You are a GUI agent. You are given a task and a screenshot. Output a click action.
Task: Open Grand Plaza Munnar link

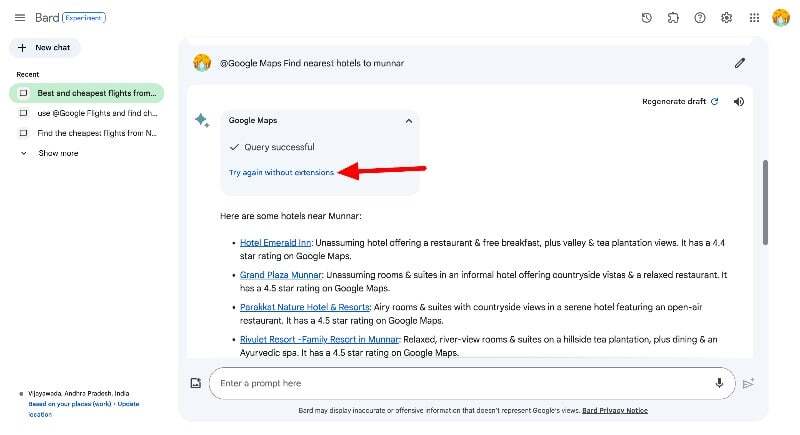point(281,275)
